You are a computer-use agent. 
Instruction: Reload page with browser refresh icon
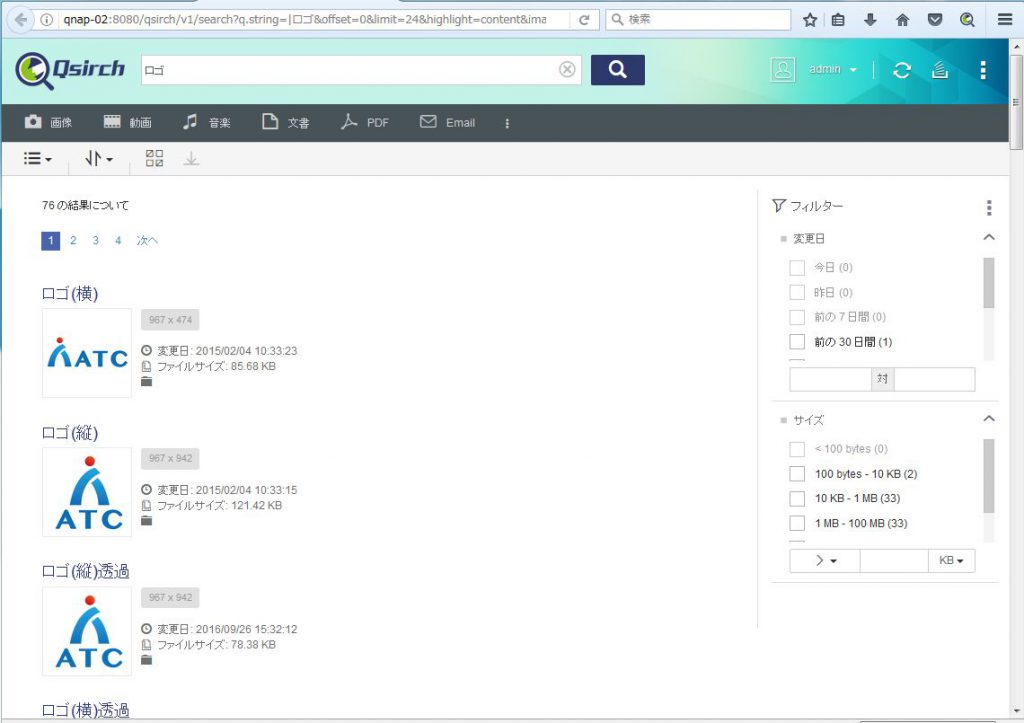tap(584, 20)
